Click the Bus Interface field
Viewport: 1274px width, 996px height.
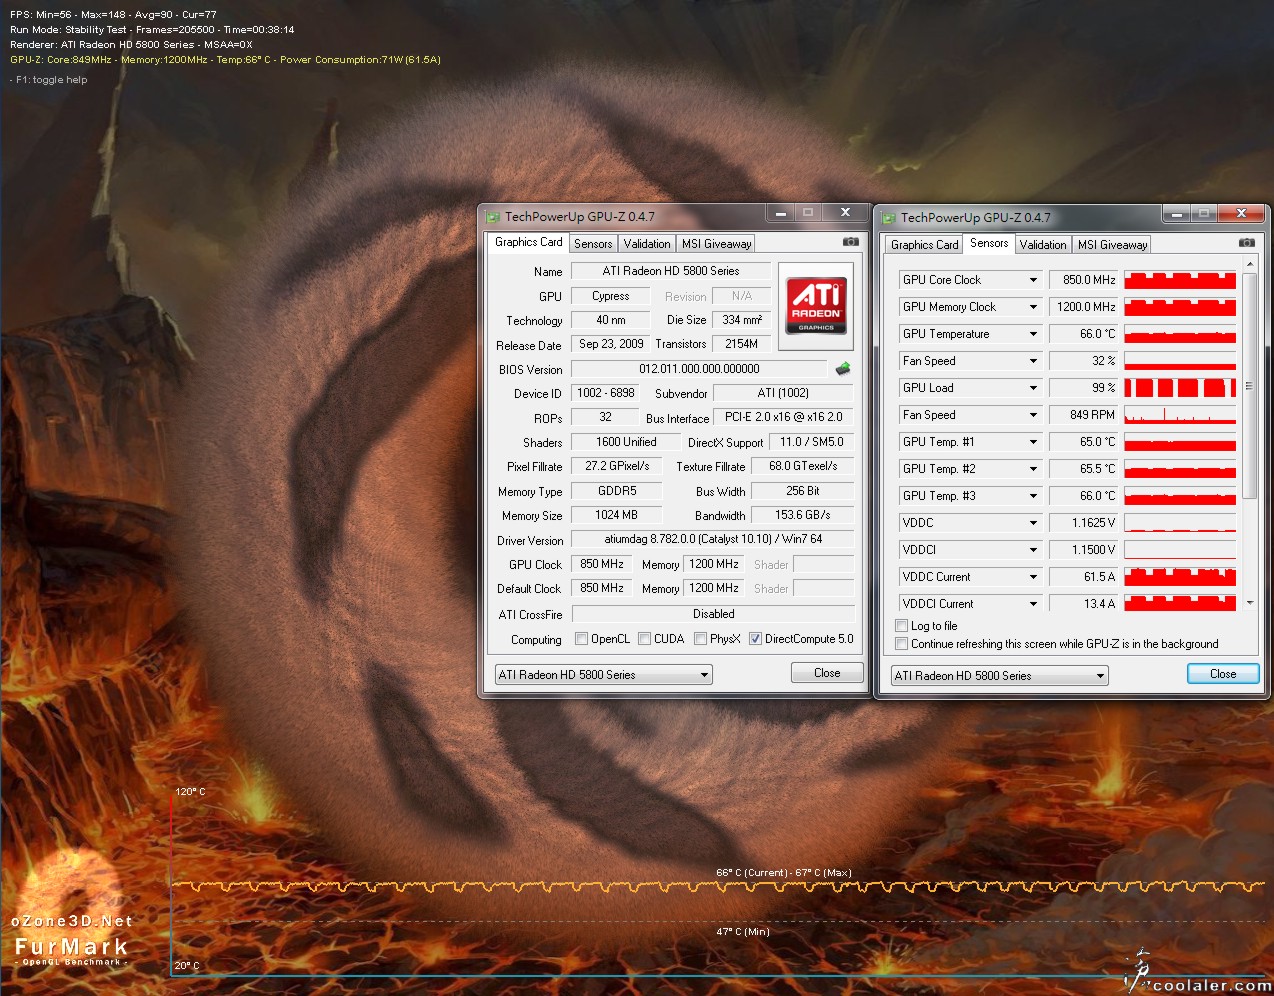point(784,417)
